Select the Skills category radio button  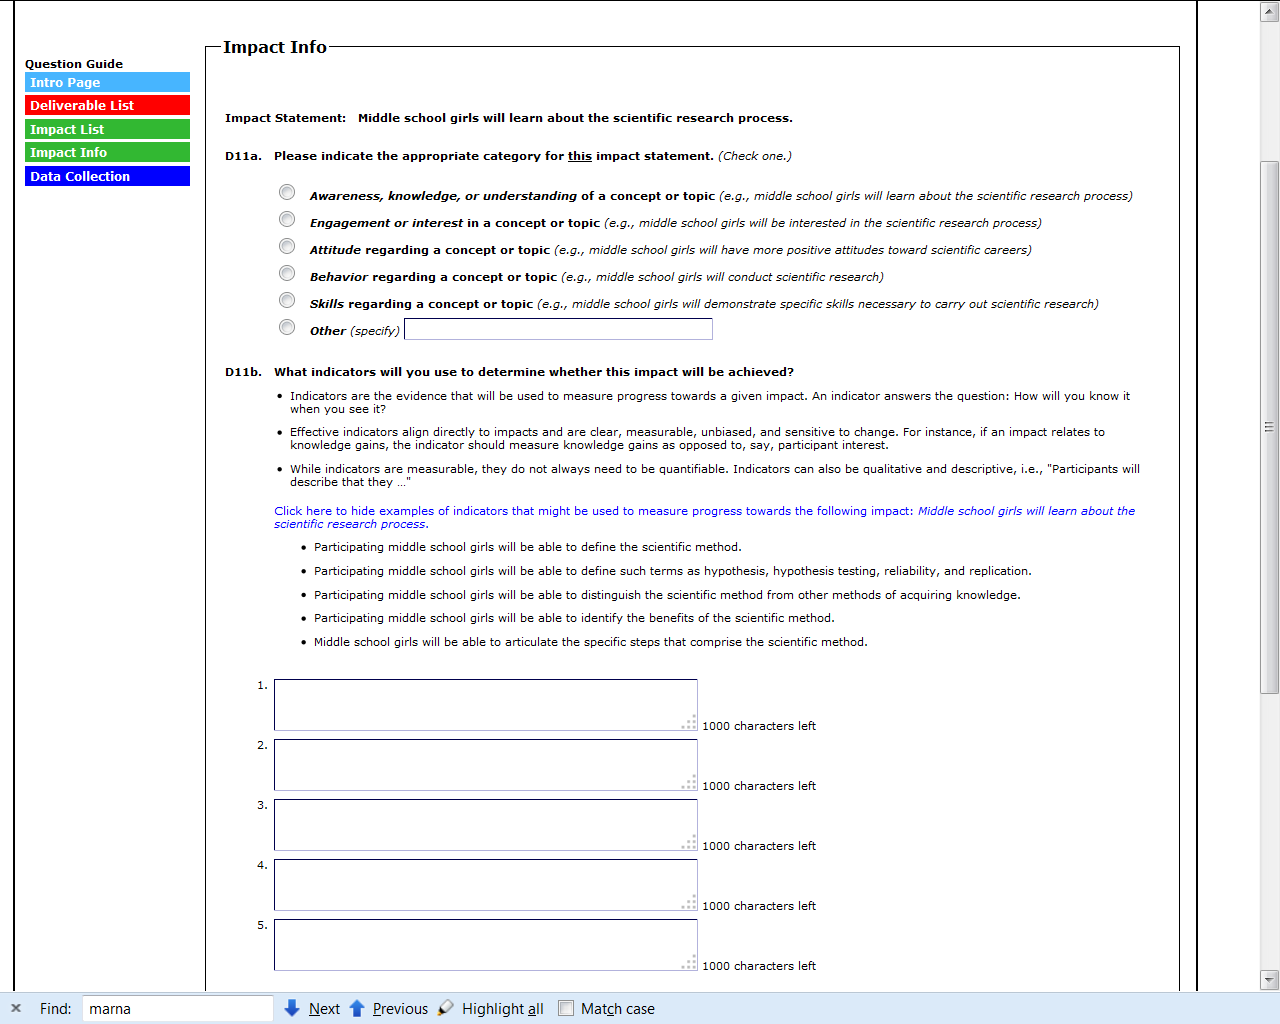[x=287, y=300]
